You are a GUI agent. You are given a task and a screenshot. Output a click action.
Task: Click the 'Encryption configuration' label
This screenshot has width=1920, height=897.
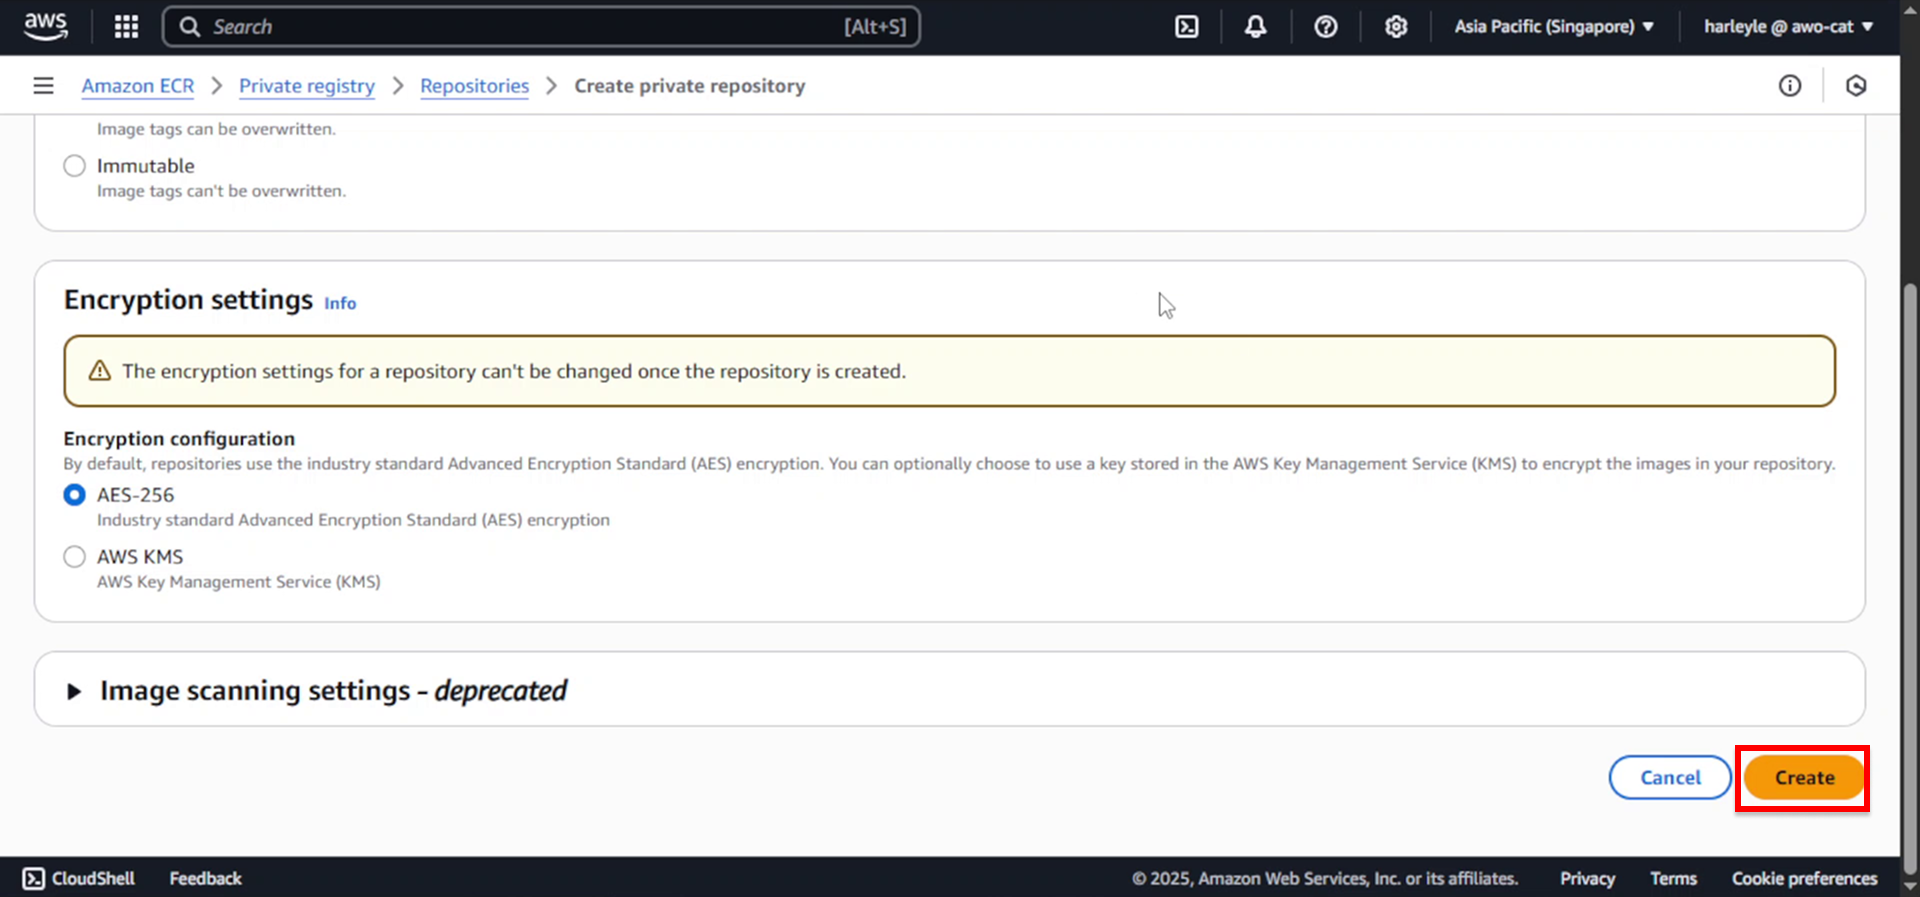(179, 439)
